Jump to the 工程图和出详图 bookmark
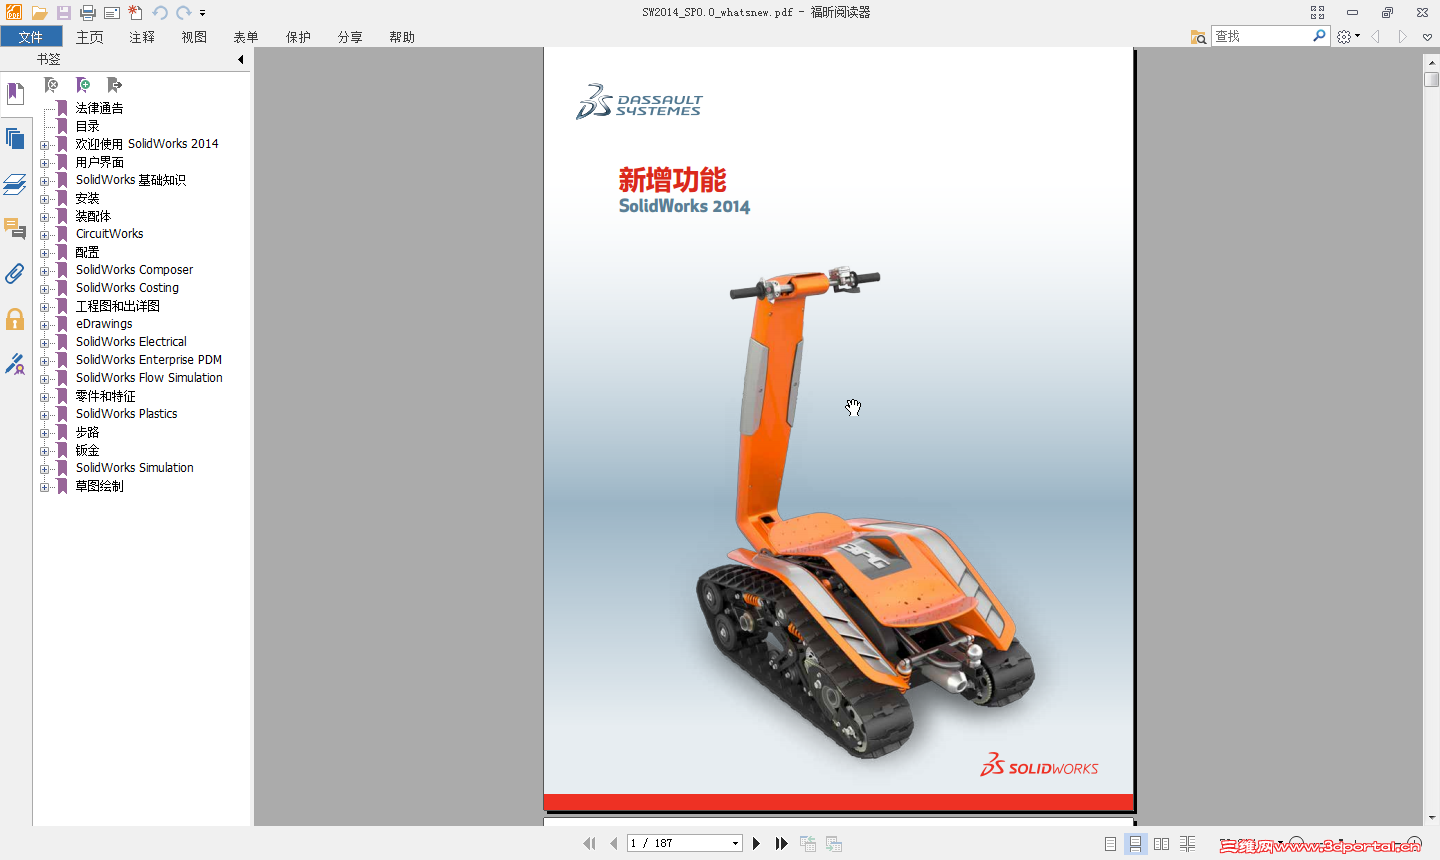 [118, 306]
